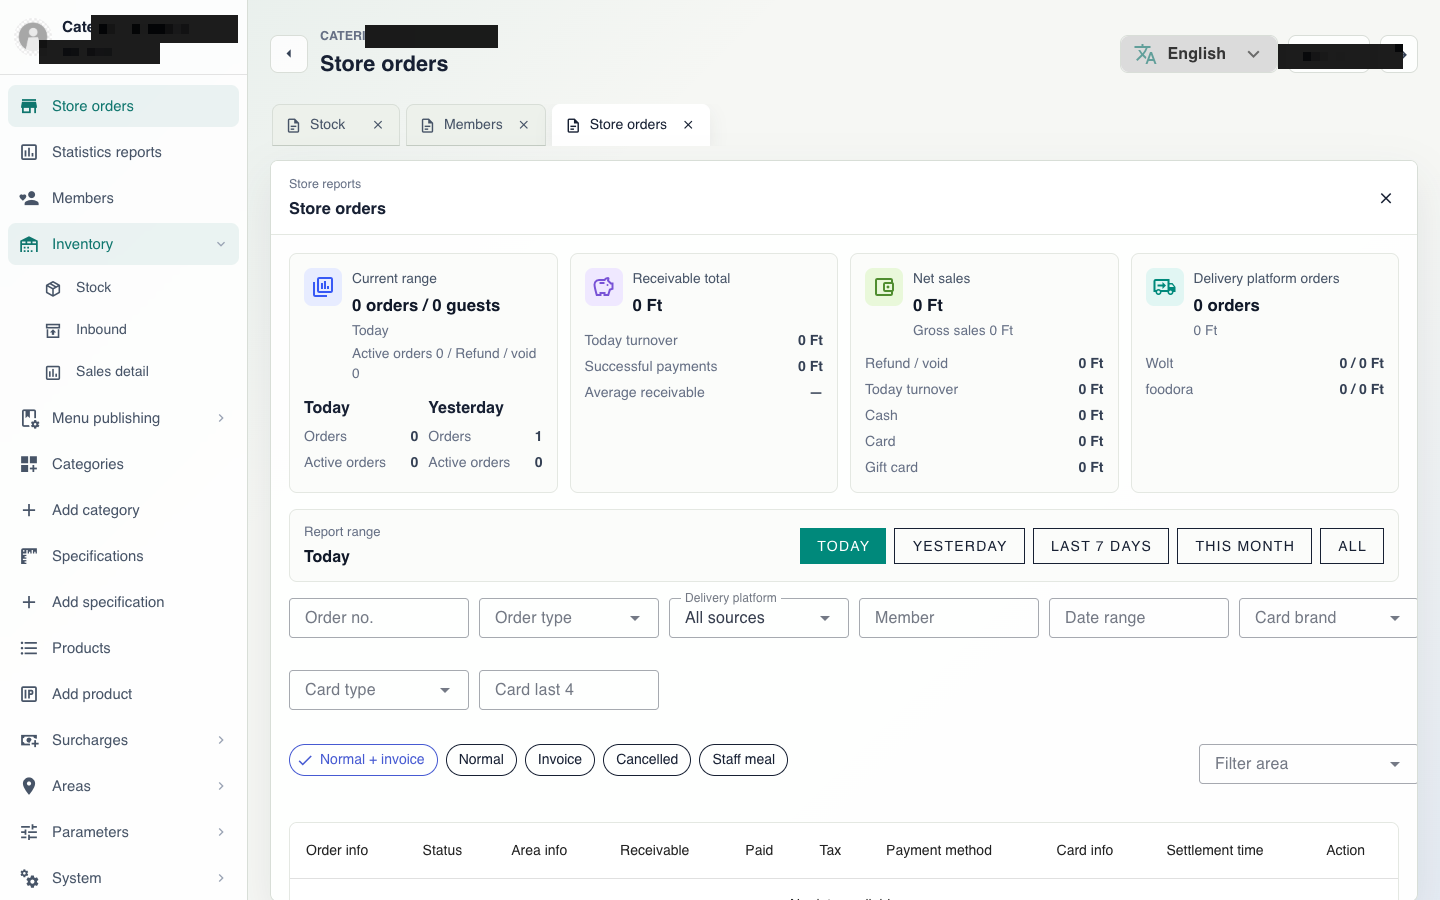This screenshot has width=1440, height=900.
Task: Open the Order type dropdown
Action: pos(569,618)
